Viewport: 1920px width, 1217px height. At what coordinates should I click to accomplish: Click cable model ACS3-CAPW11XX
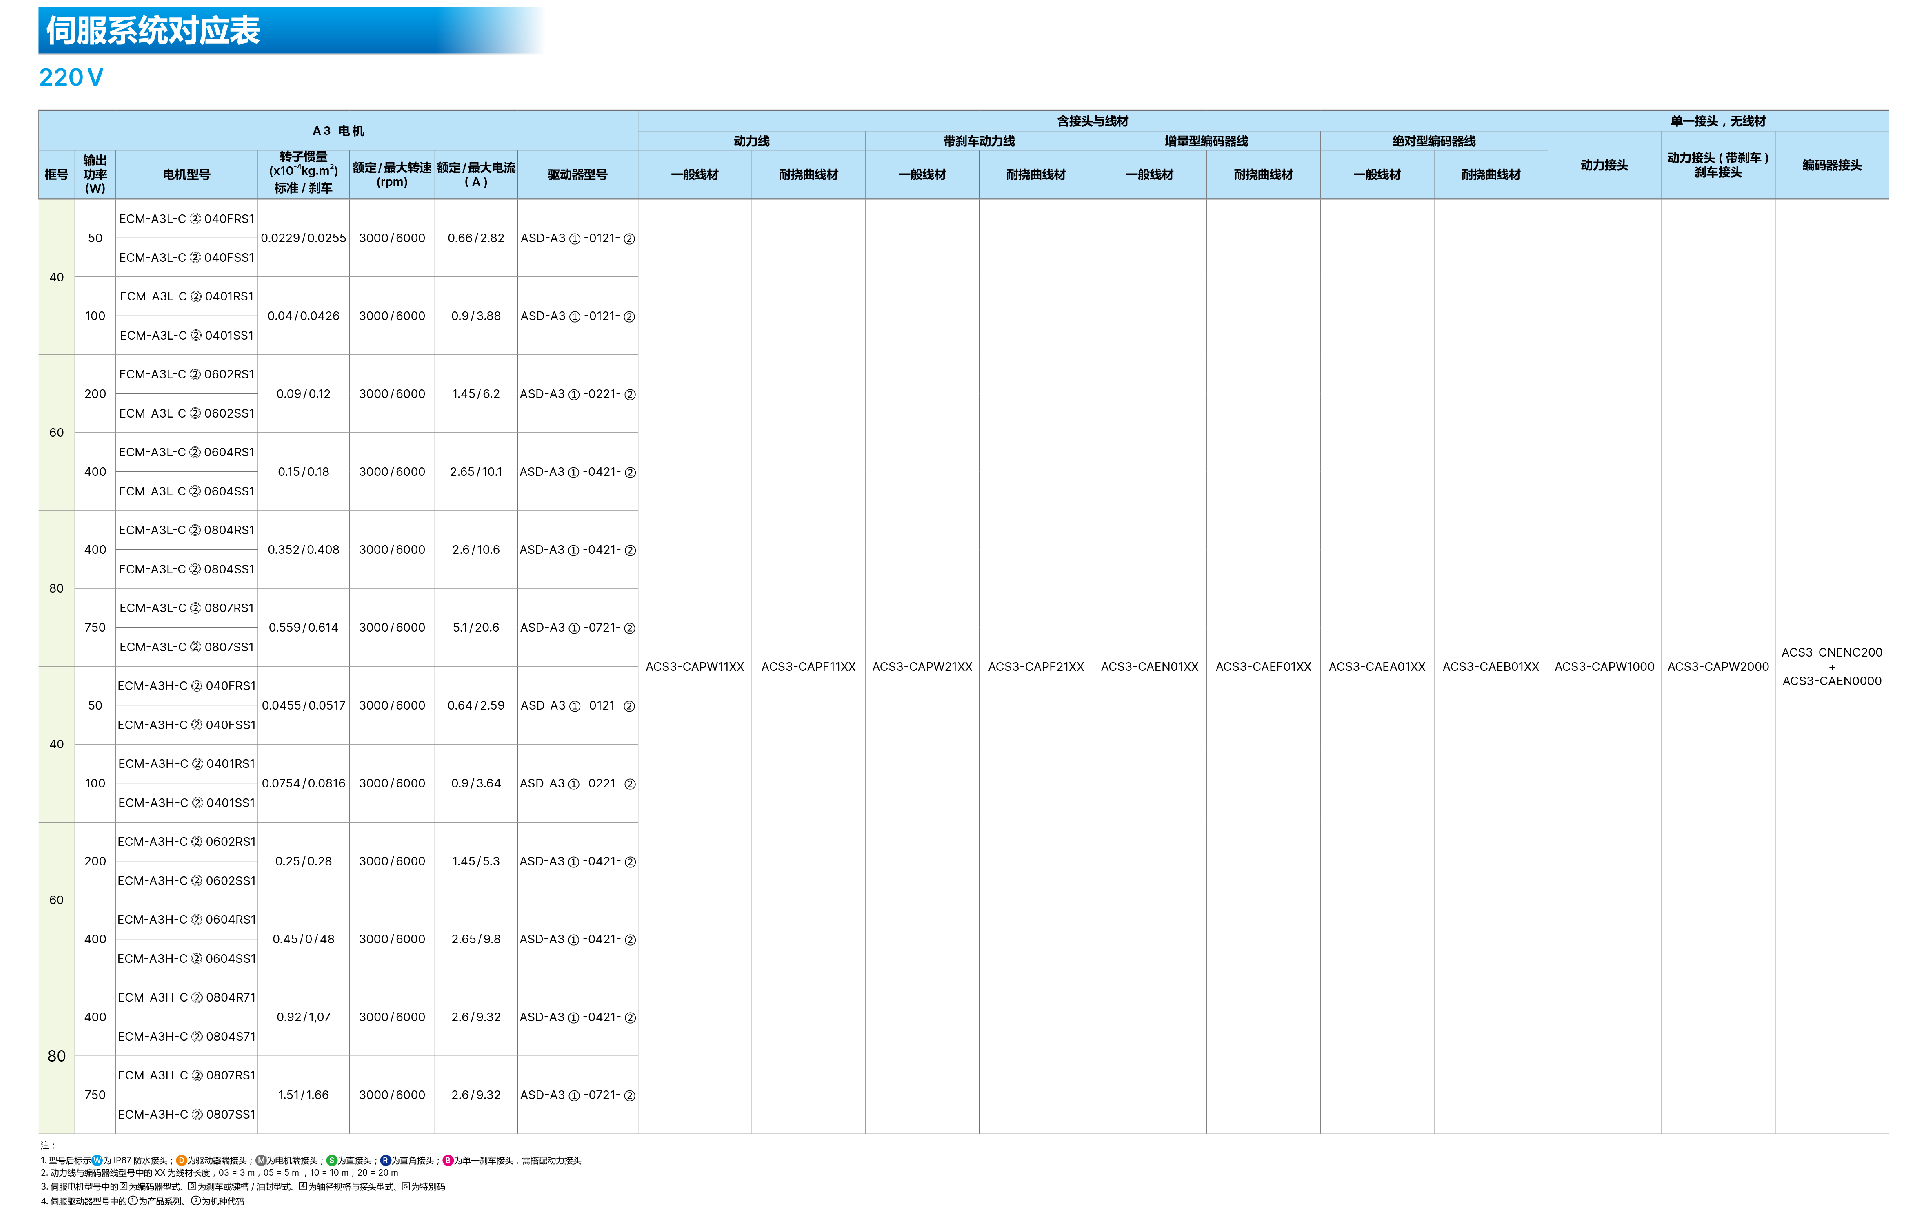(x=695, y=667)
